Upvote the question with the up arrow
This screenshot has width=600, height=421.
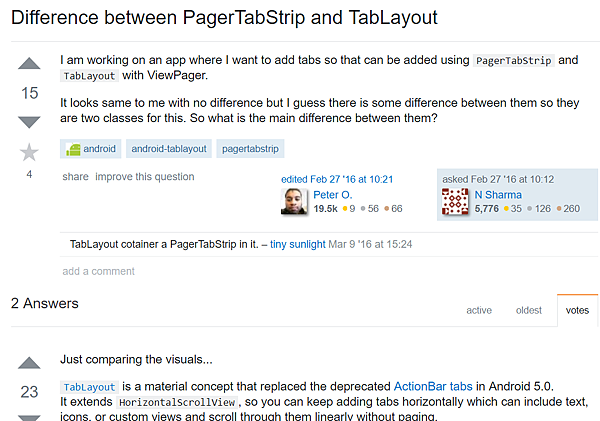point(29,64)
